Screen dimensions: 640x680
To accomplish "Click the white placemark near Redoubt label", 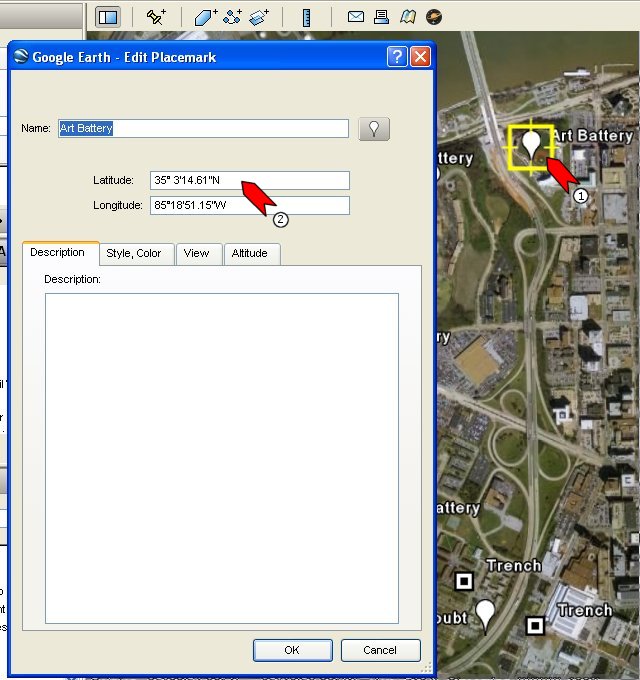I will [486, 613].
